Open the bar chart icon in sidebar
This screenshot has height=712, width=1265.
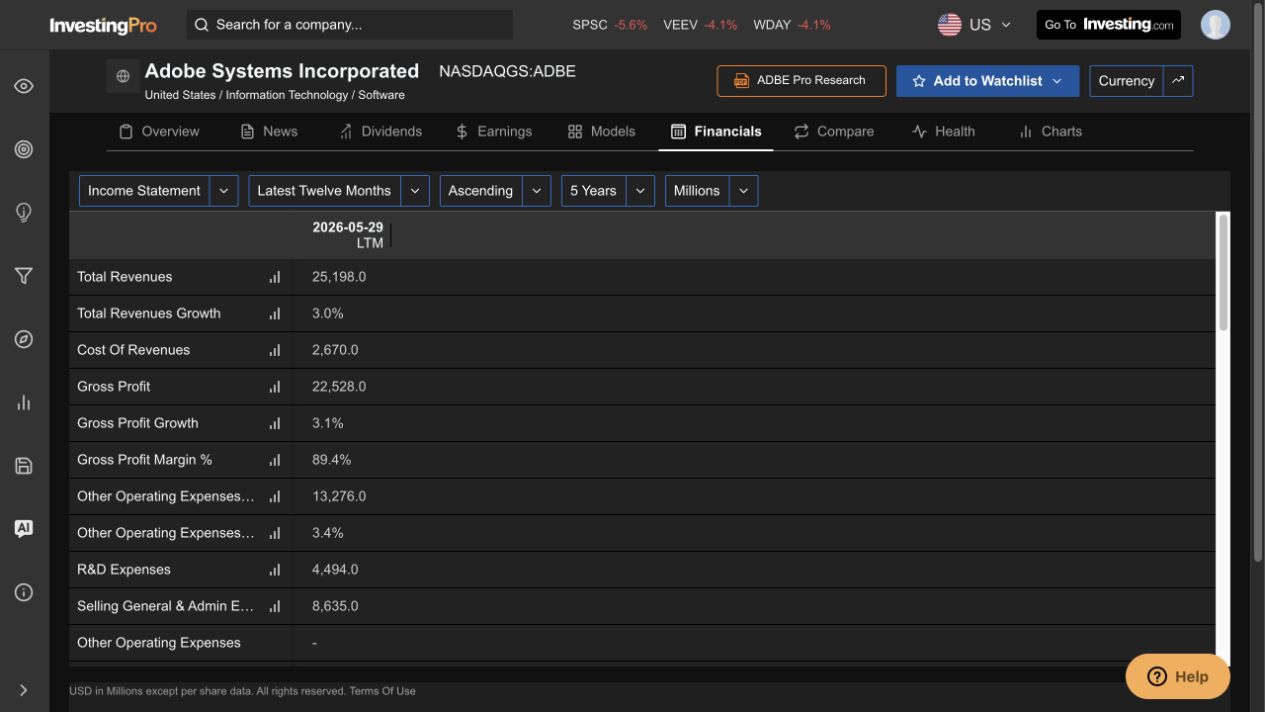tap(24, 402)
